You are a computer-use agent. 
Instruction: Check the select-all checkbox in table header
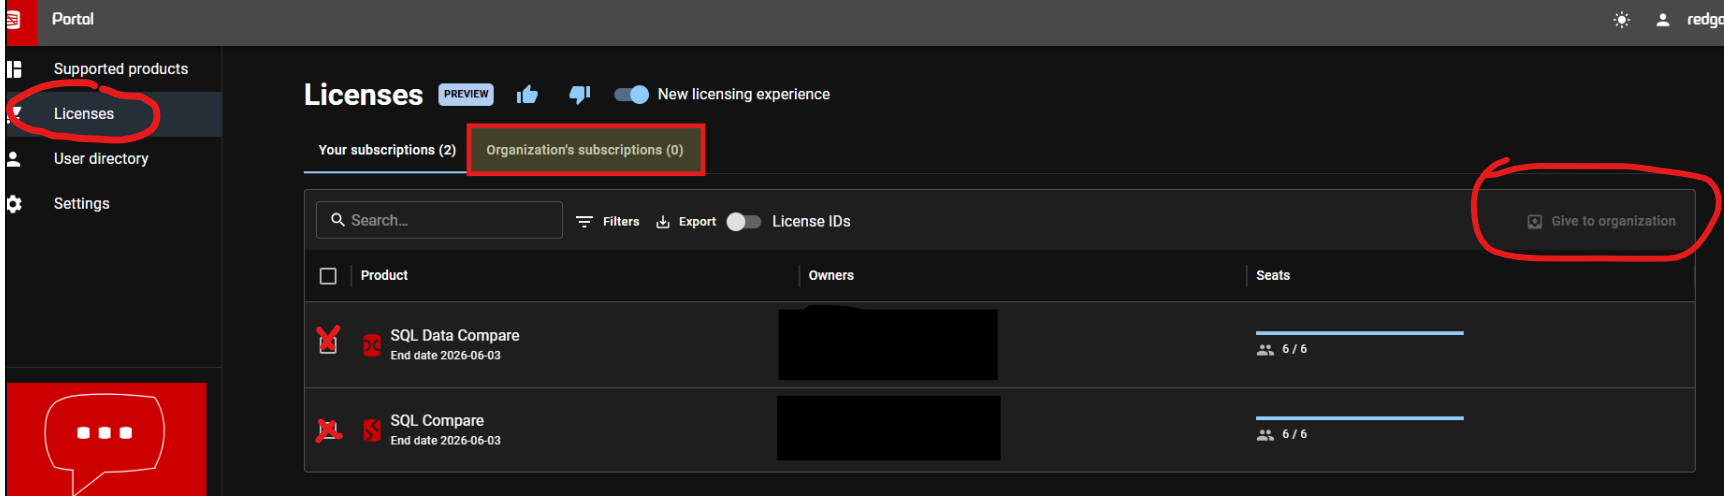pos(328,276)
